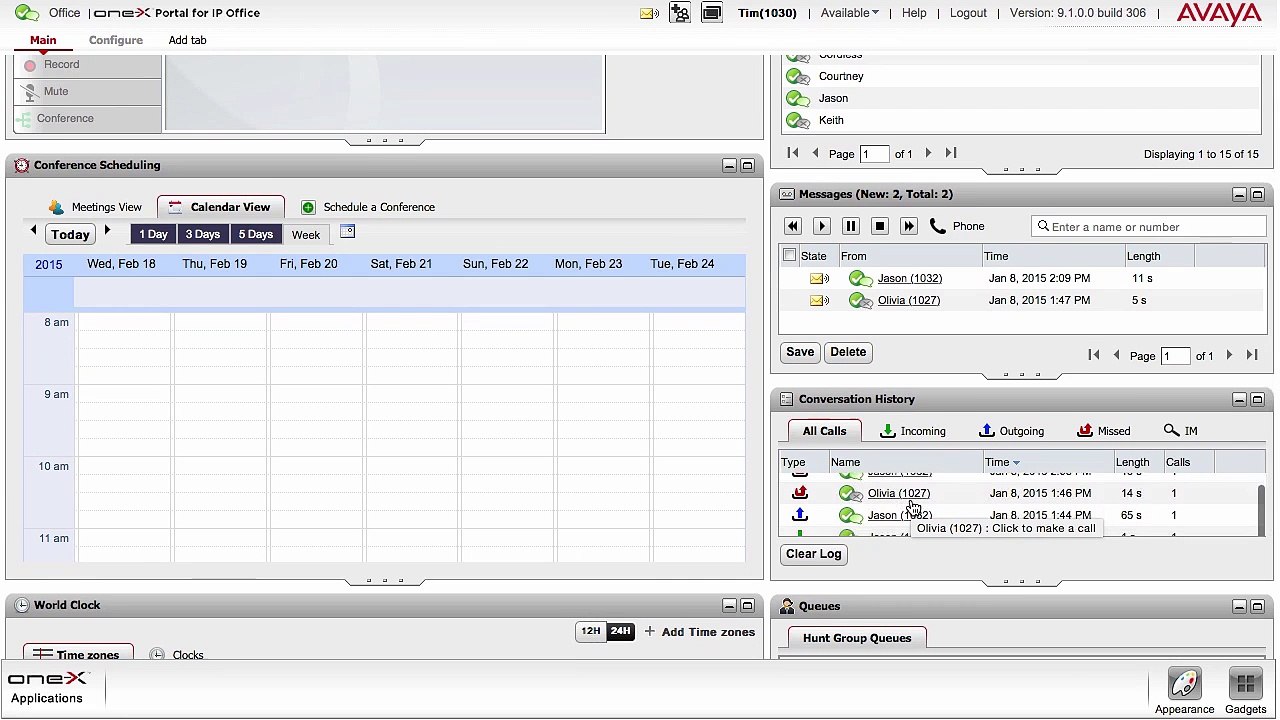Collapse the Messages gadget
The height and width of the screenshot is (720, 1280).
point(1239,194)
